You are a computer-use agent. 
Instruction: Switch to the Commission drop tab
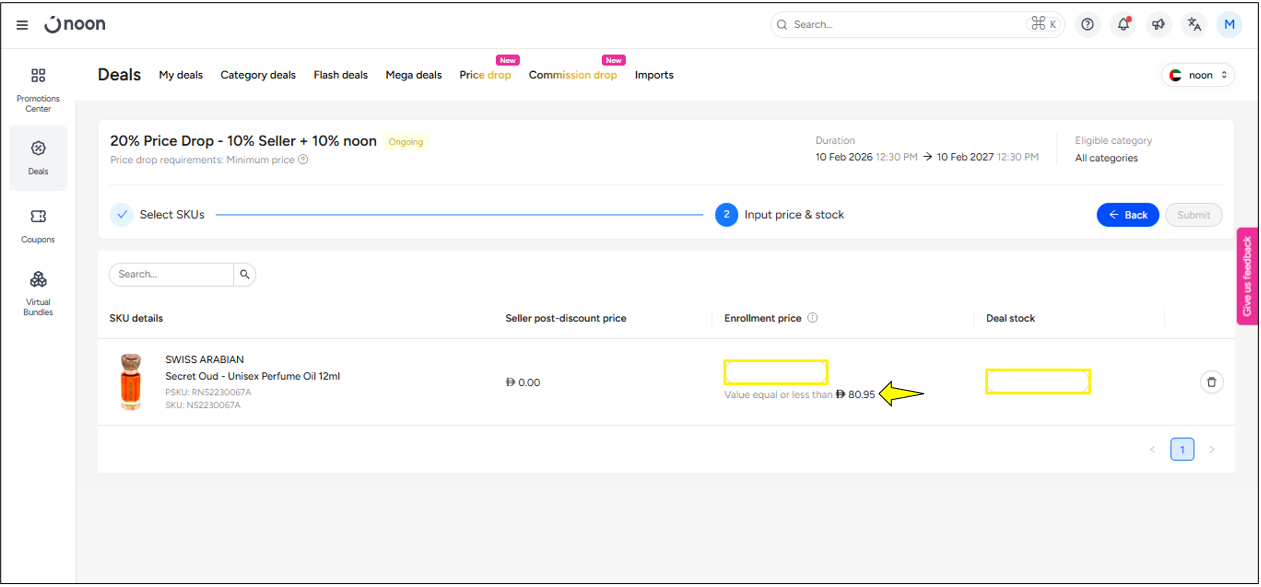click(x=572, y=75)
